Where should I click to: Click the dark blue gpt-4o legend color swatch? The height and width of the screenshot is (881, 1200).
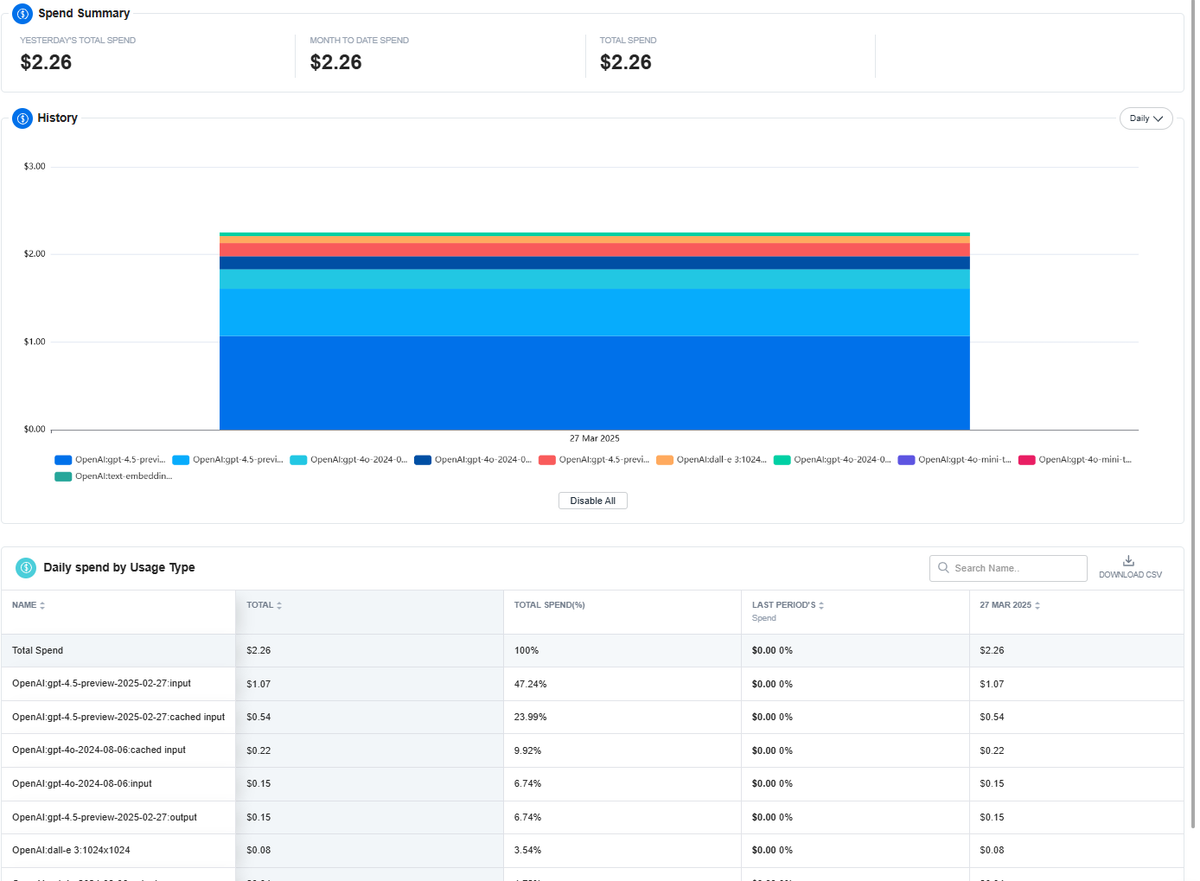(x=423, y=460)
